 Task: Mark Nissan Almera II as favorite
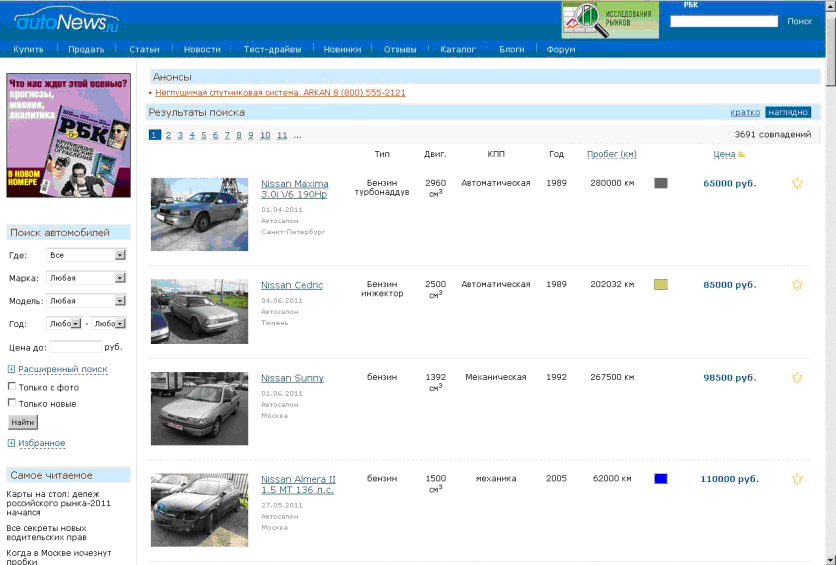coord(797,479)
